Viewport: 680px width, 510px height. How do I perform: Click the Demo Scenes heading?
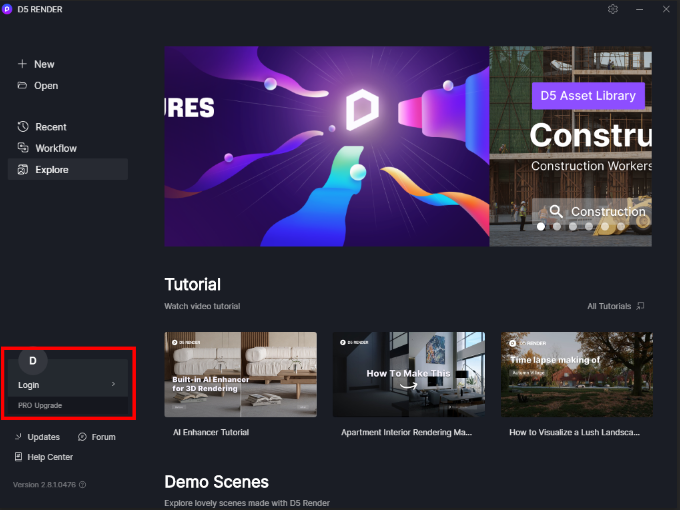pos(216,482)
